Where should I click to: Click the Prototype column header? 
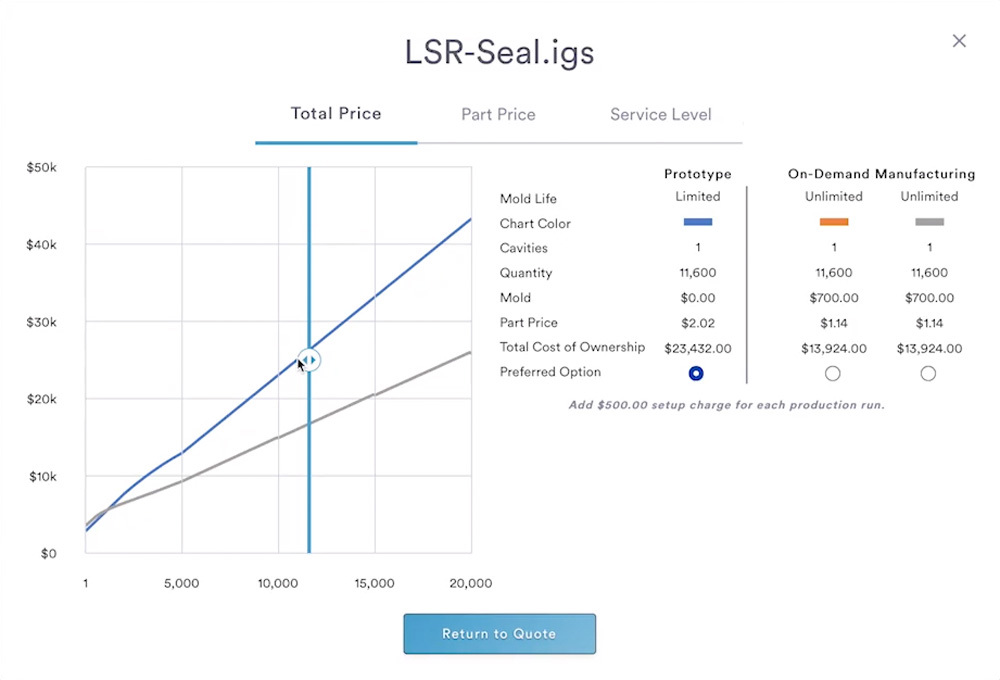[697, 174]
